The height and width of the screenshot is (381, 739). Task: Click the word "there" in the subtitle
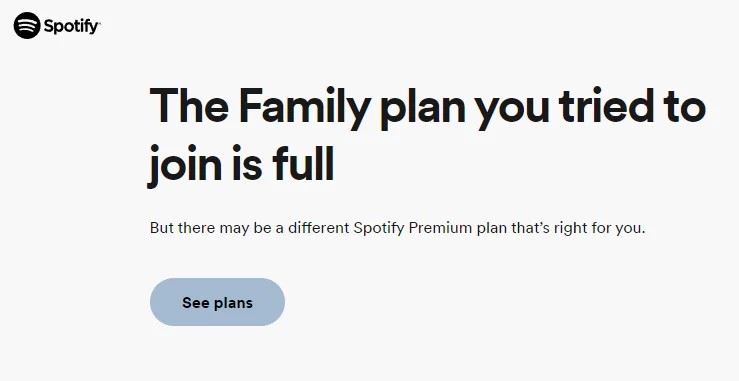[195, 228]
